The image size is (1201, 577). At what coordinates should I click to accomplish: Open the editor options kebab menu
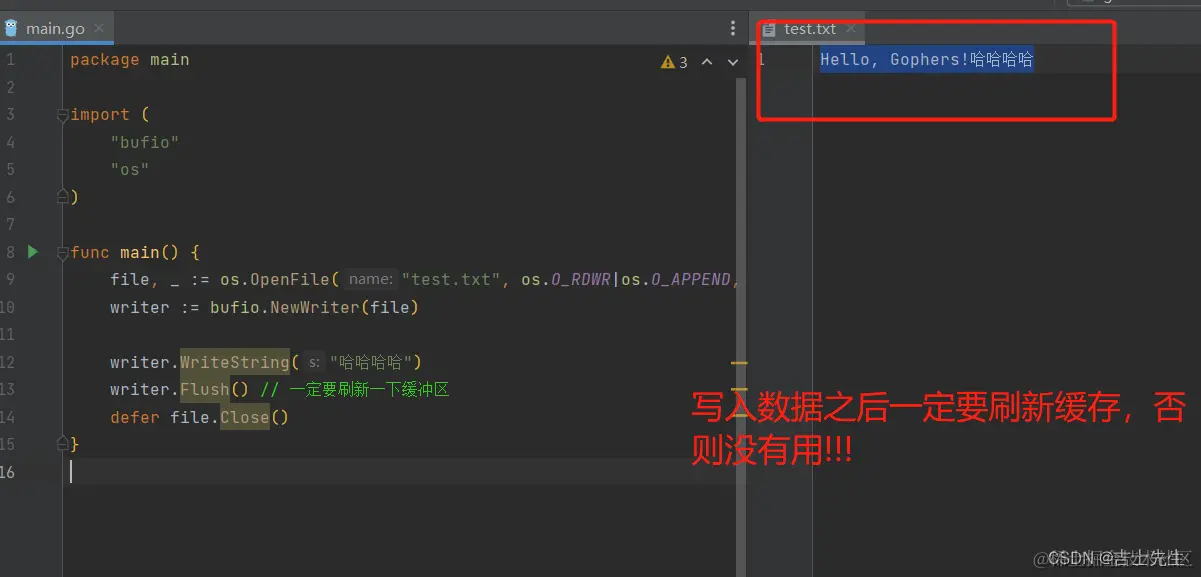point(733,27)
